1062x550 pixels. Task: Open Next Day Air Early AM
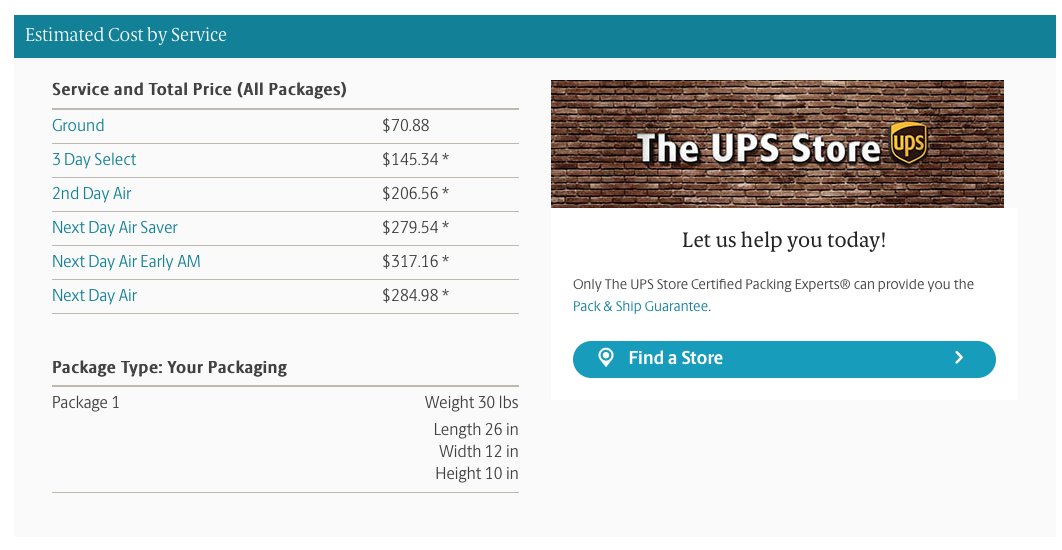126,261
